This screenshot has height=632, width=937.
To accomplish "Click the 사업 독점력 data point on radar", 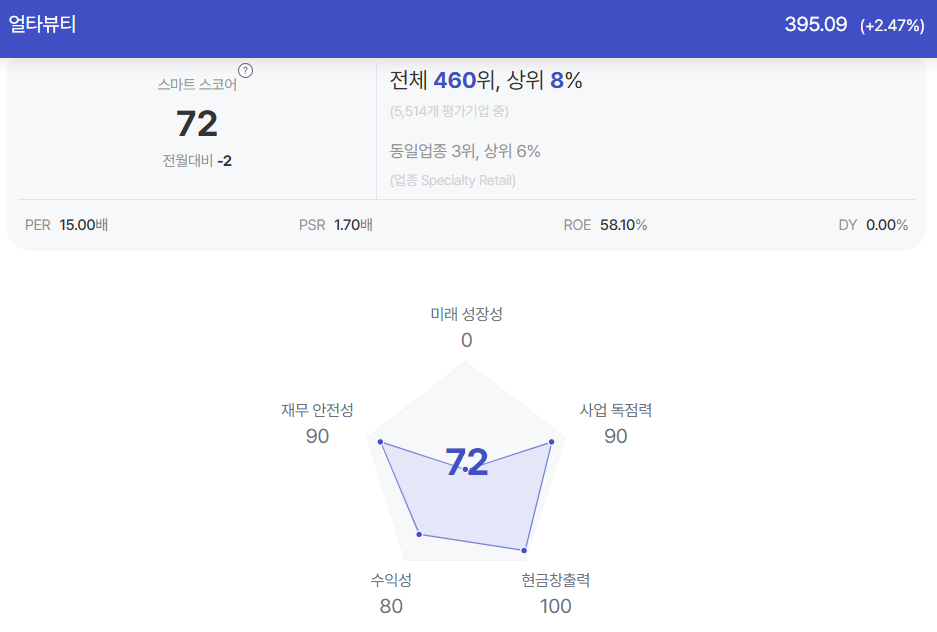I will coord(552,442).
